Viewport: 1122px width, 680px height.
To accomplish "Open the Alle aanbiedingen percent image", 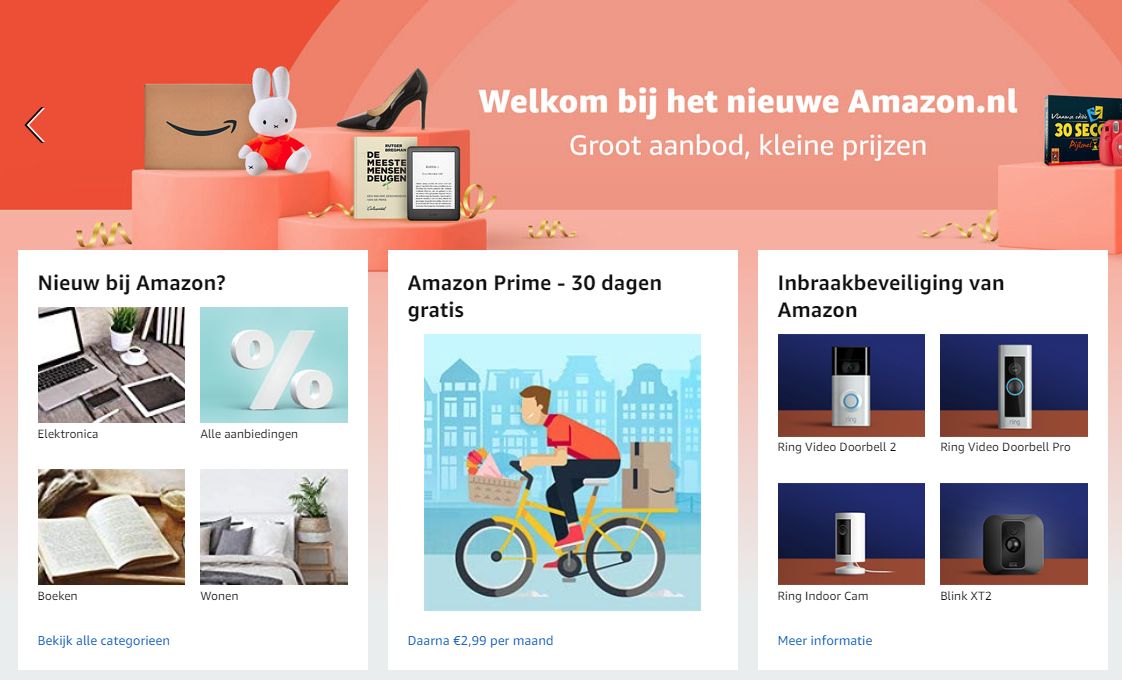I will pos(274,364).
